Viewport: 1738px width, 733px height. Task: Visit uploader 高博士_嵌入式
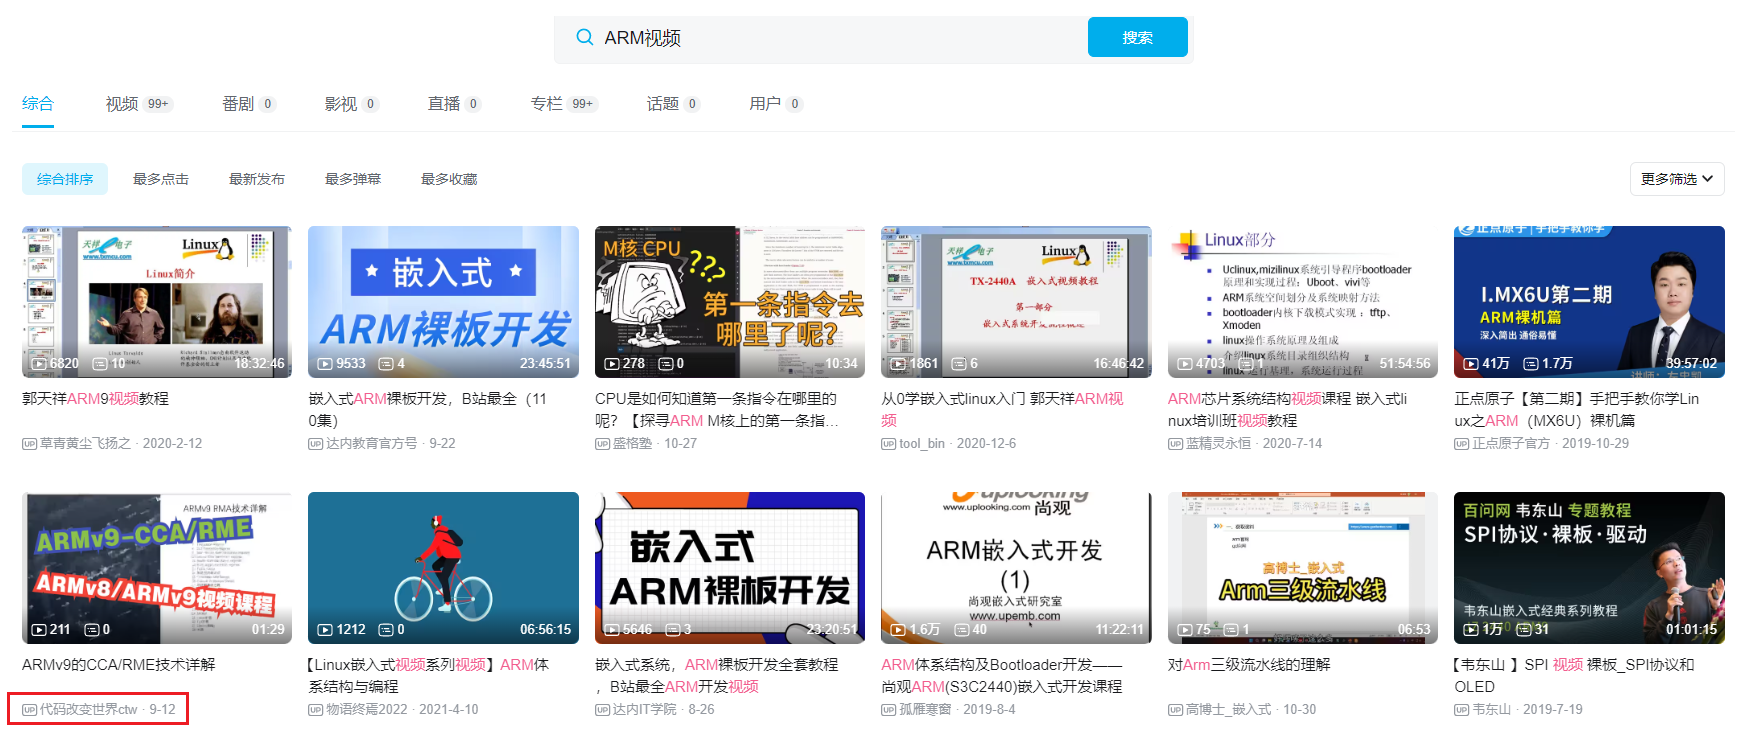click(1229, 709)
